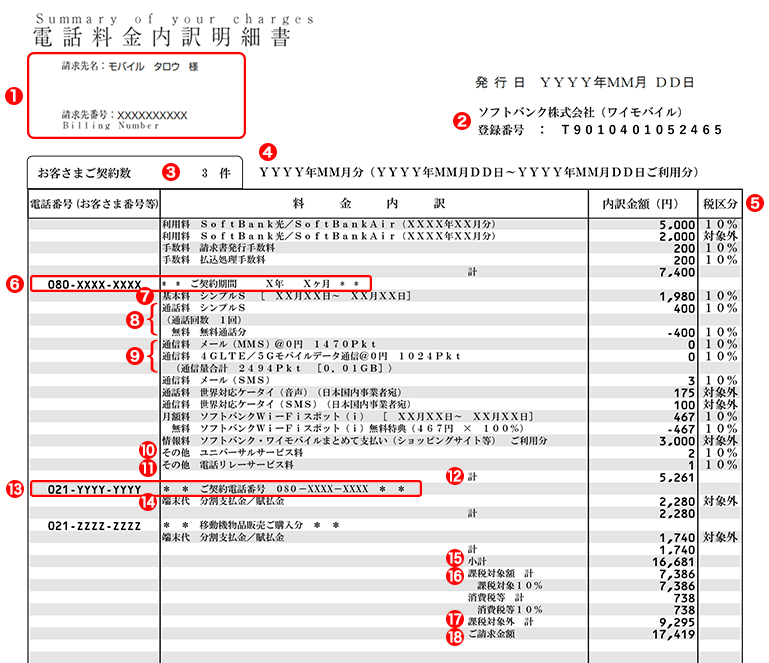Select the contract count '3 件'

pos(216,173)
